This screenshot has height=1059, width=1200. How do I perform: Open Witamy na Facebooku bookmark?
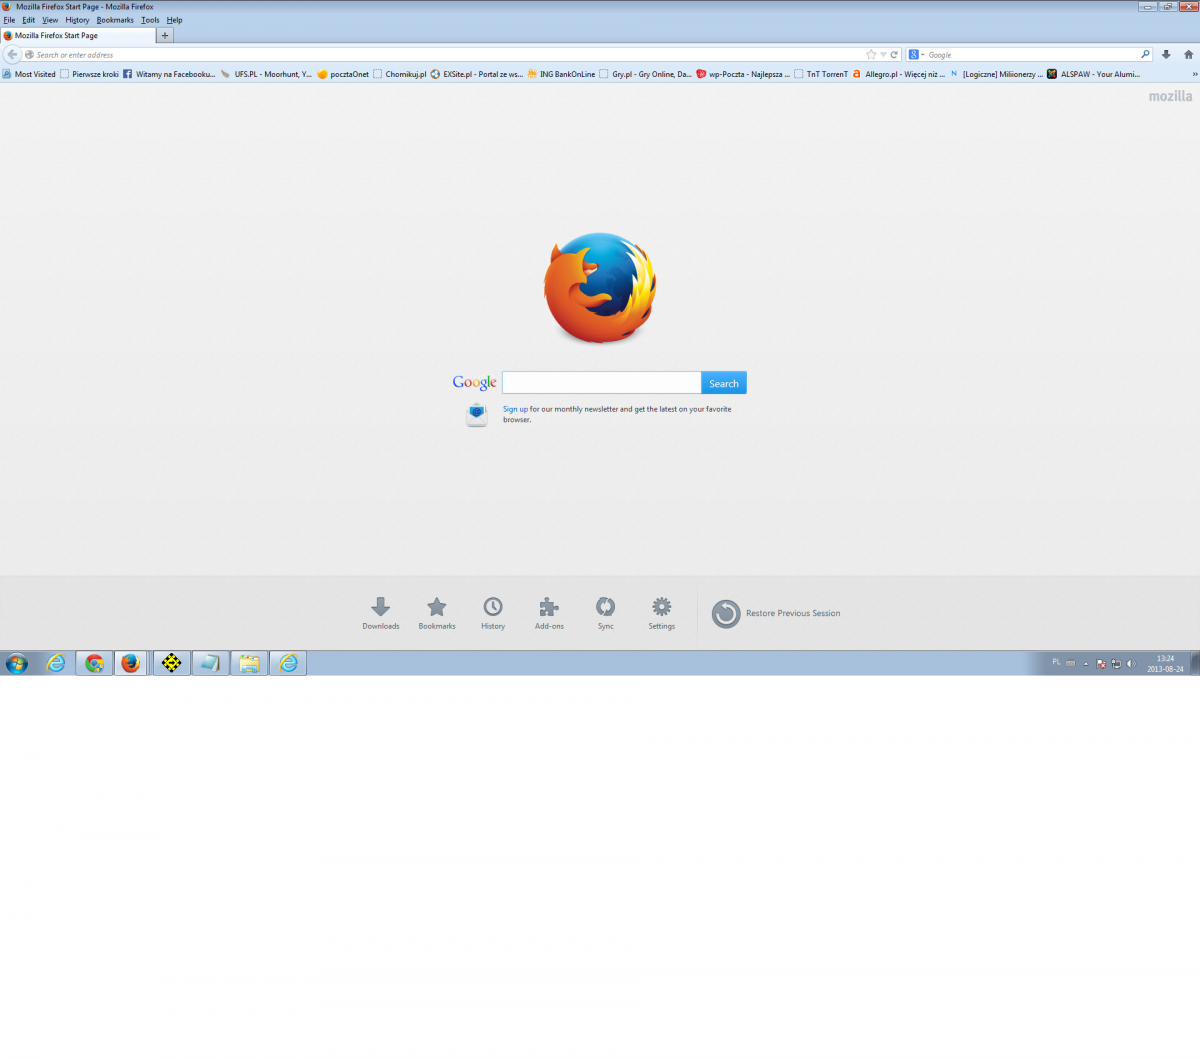pos(169,74)
